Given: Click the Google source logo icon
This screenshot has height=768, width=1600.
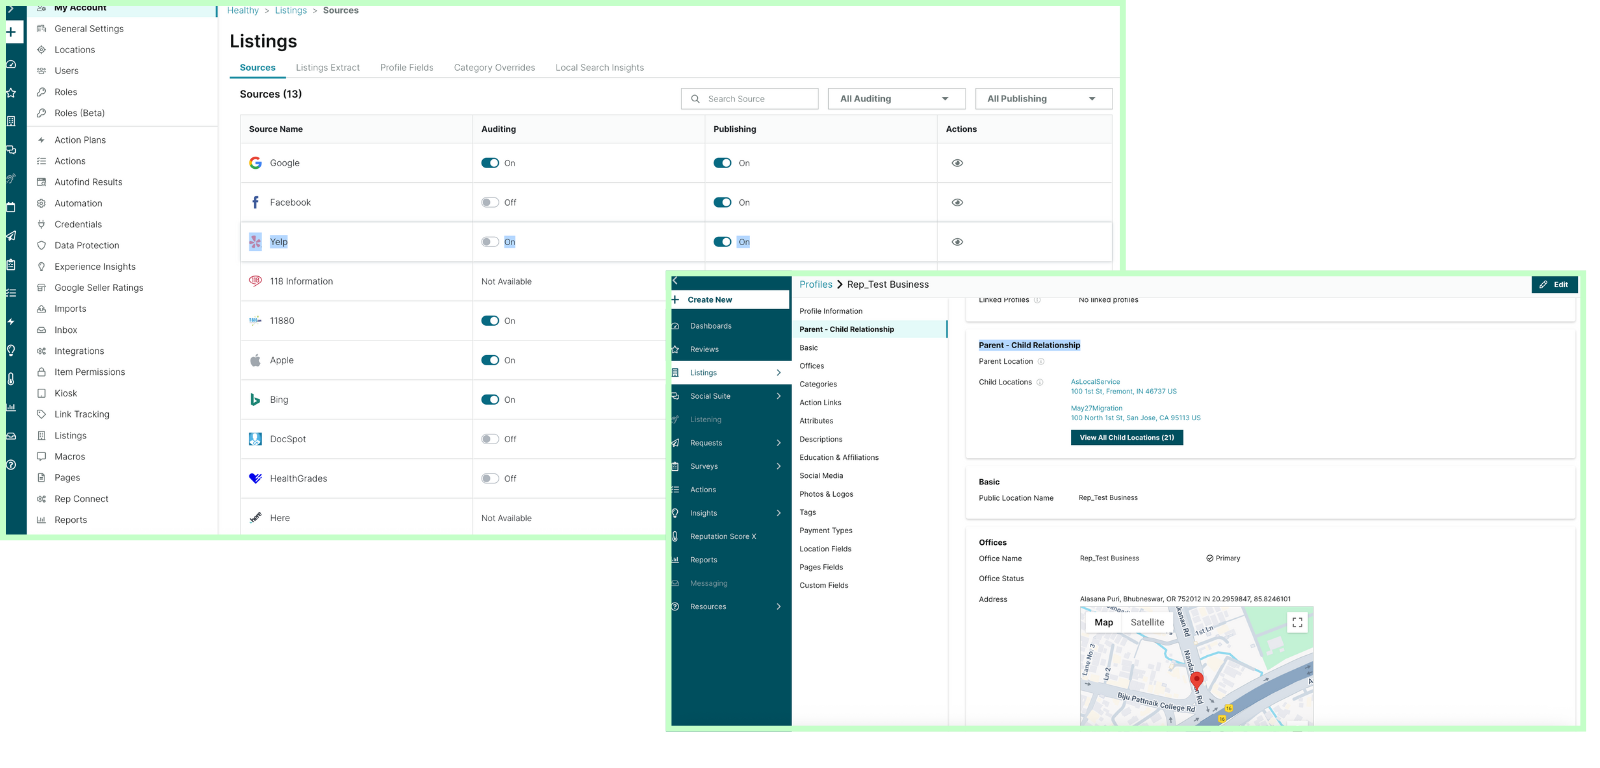Looking at the screenshot, I should click(255, 163).
